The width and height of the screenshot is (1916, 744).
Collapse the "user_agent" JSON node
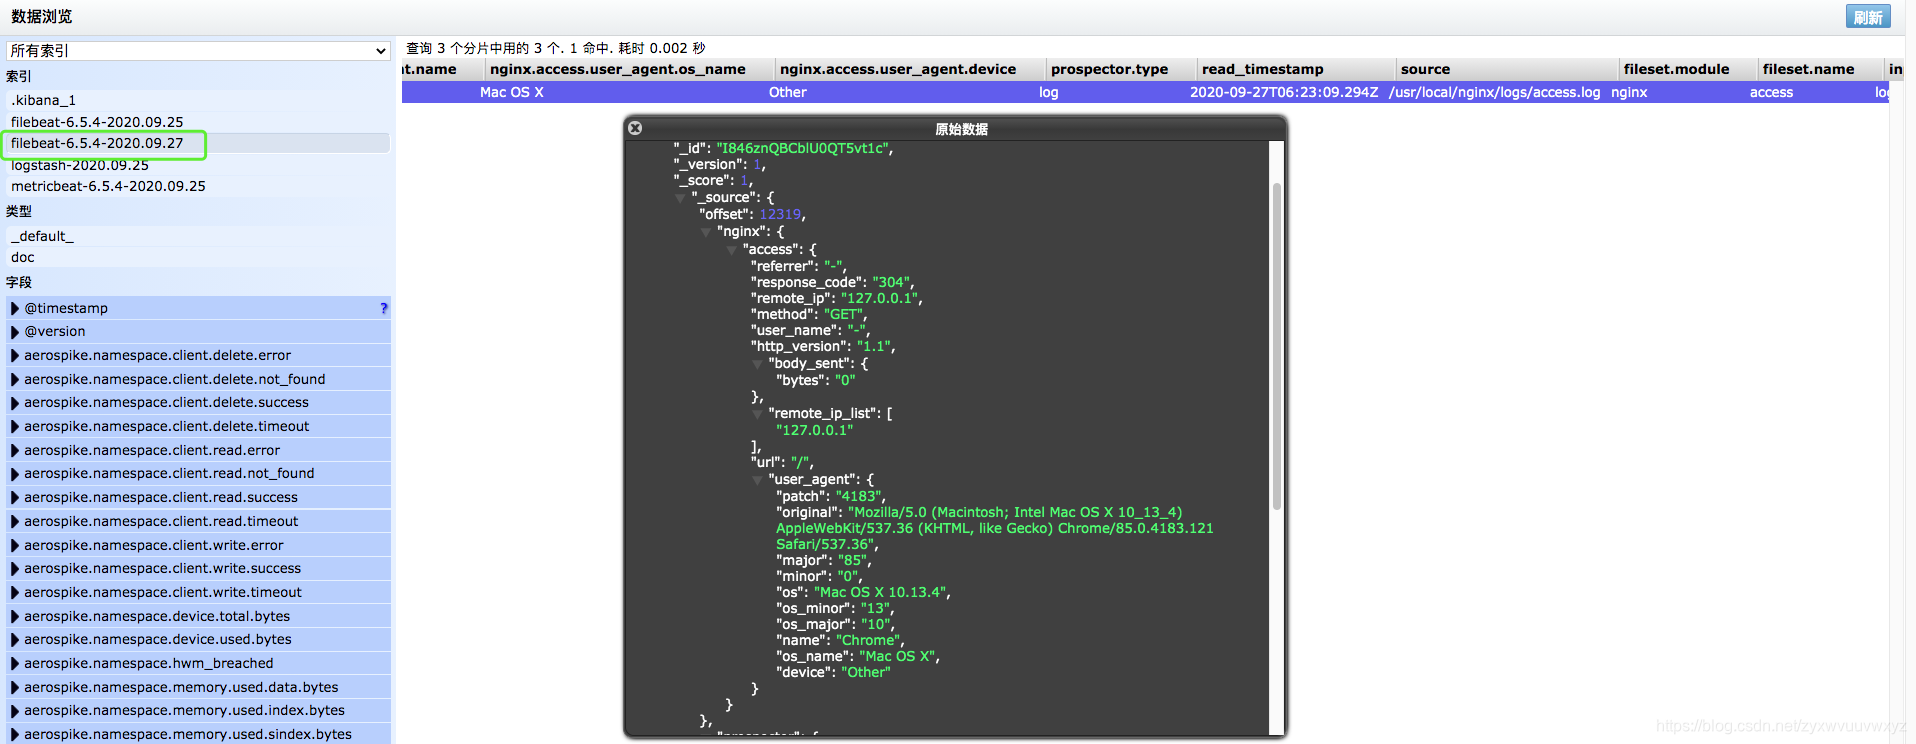[758, 480]
